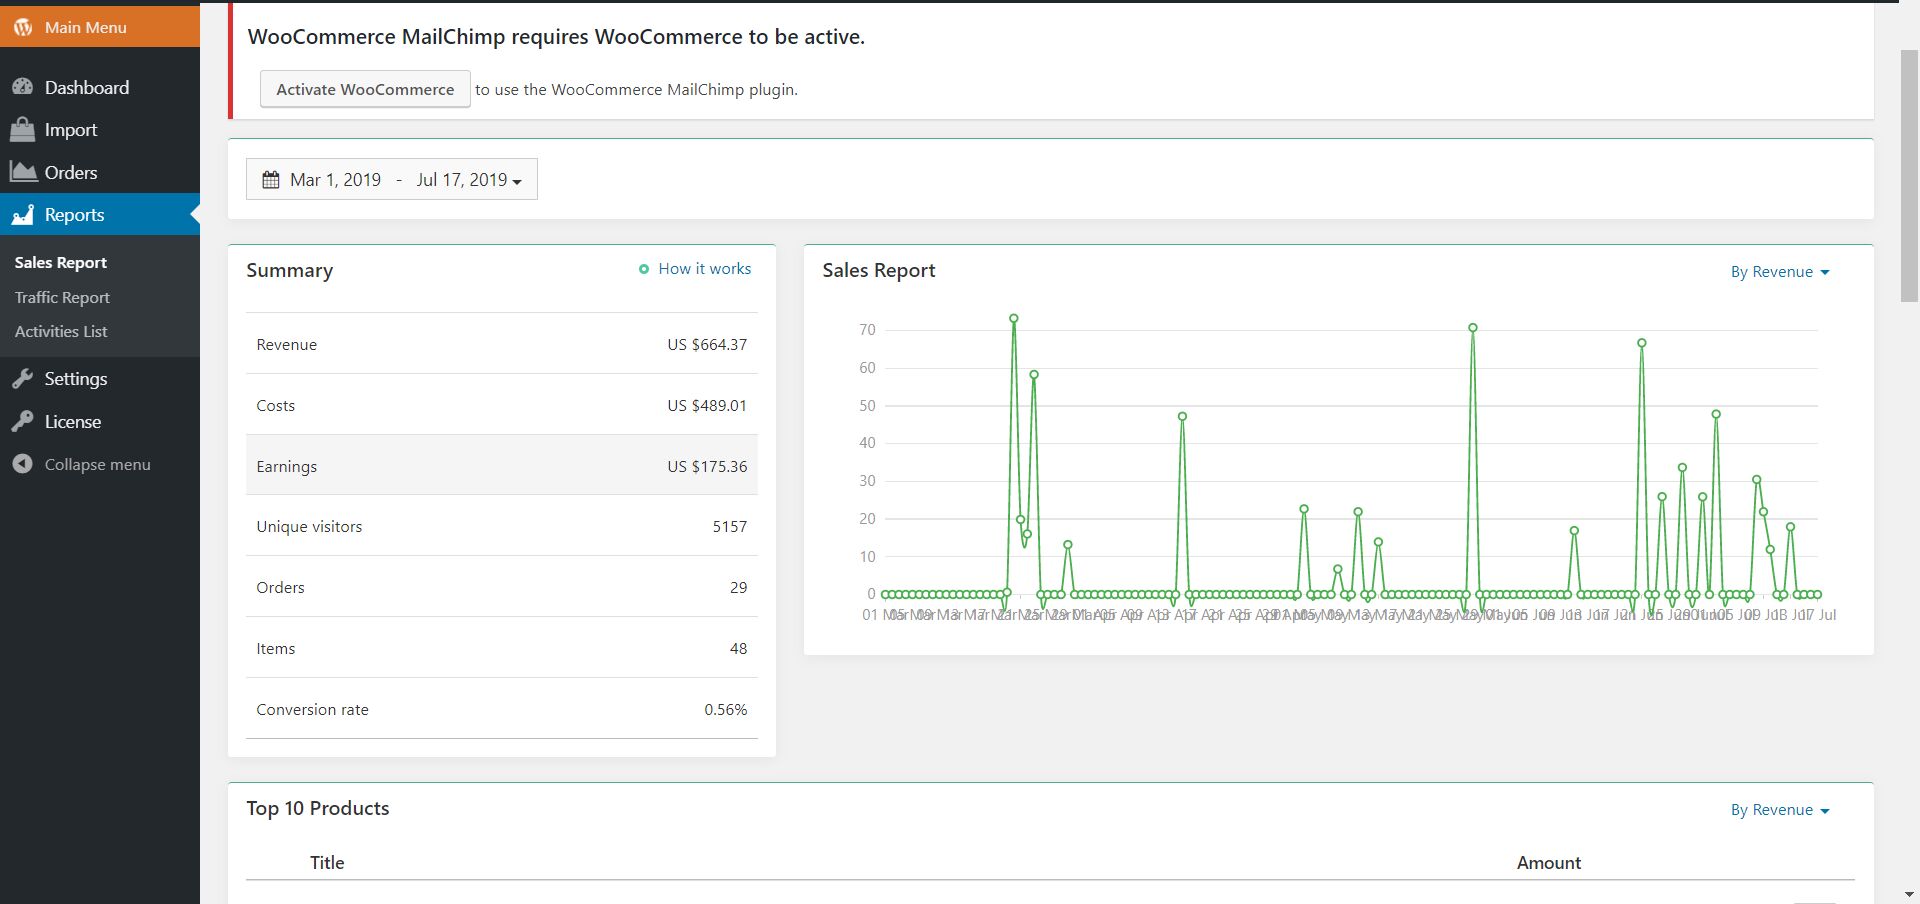1920x904 pixels.
Task: Open the How it works link
Action: [704, 269]
